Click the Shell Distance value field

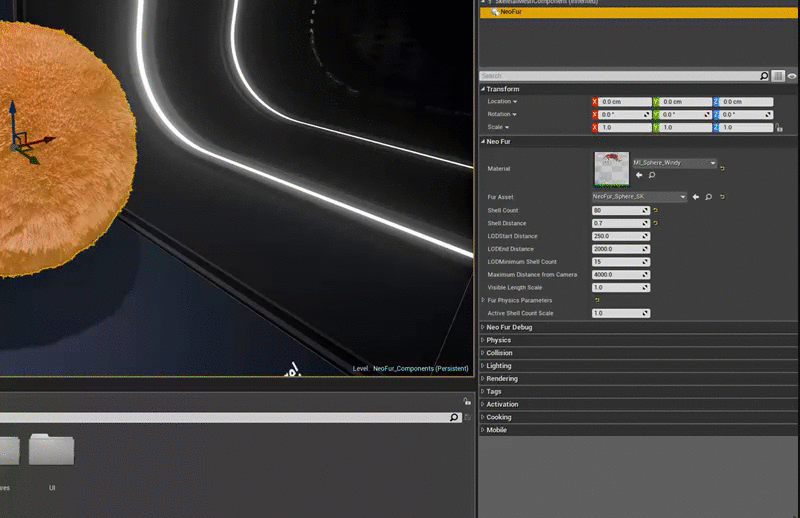pyautogui.click(x=616, y=223)
